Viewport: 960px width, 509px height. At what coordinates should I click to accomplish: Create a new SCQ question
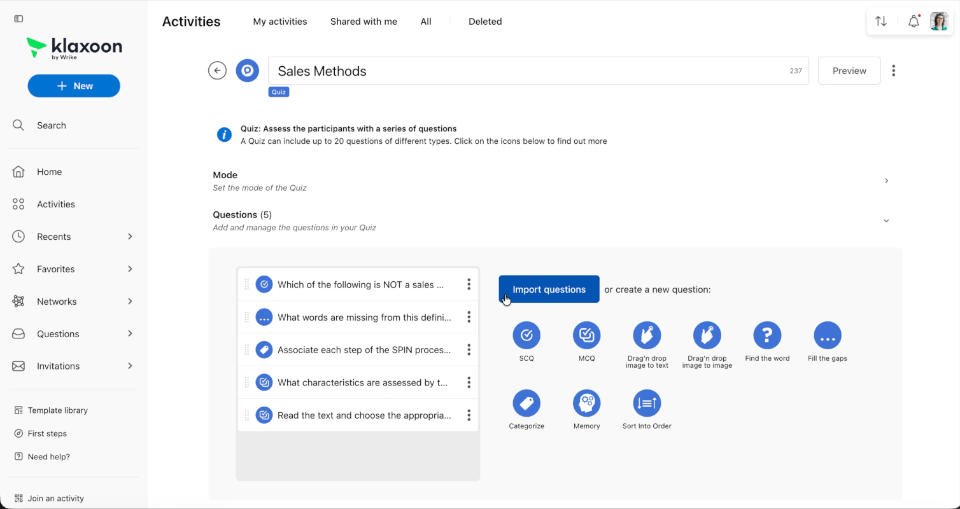(527, 336)
